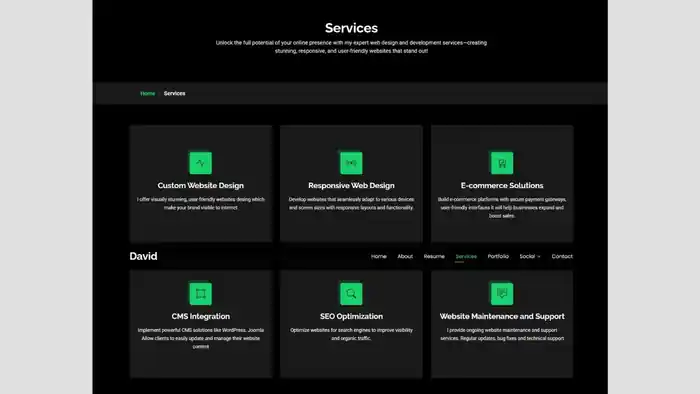This screenshot has height=394, width=700.
Task: Click the E-commerce Solutions cart icon
Action: coord(502,163)
